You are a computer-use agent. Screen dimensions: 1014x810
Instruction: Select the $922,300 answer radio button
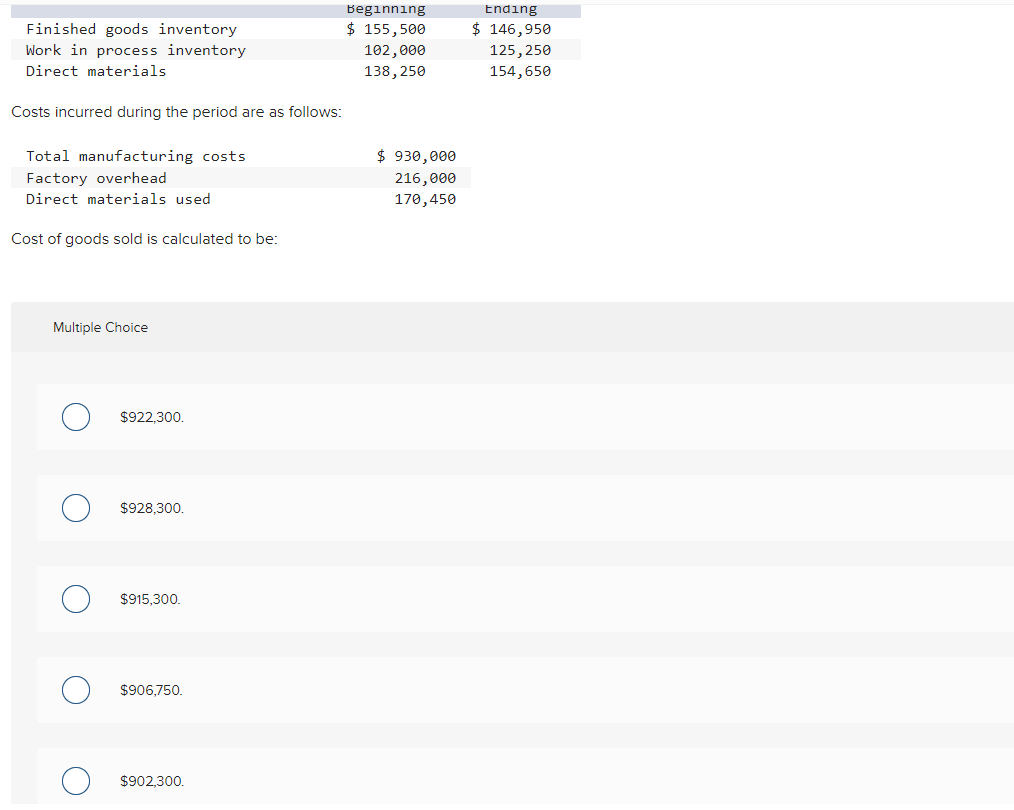pos(75,417)
